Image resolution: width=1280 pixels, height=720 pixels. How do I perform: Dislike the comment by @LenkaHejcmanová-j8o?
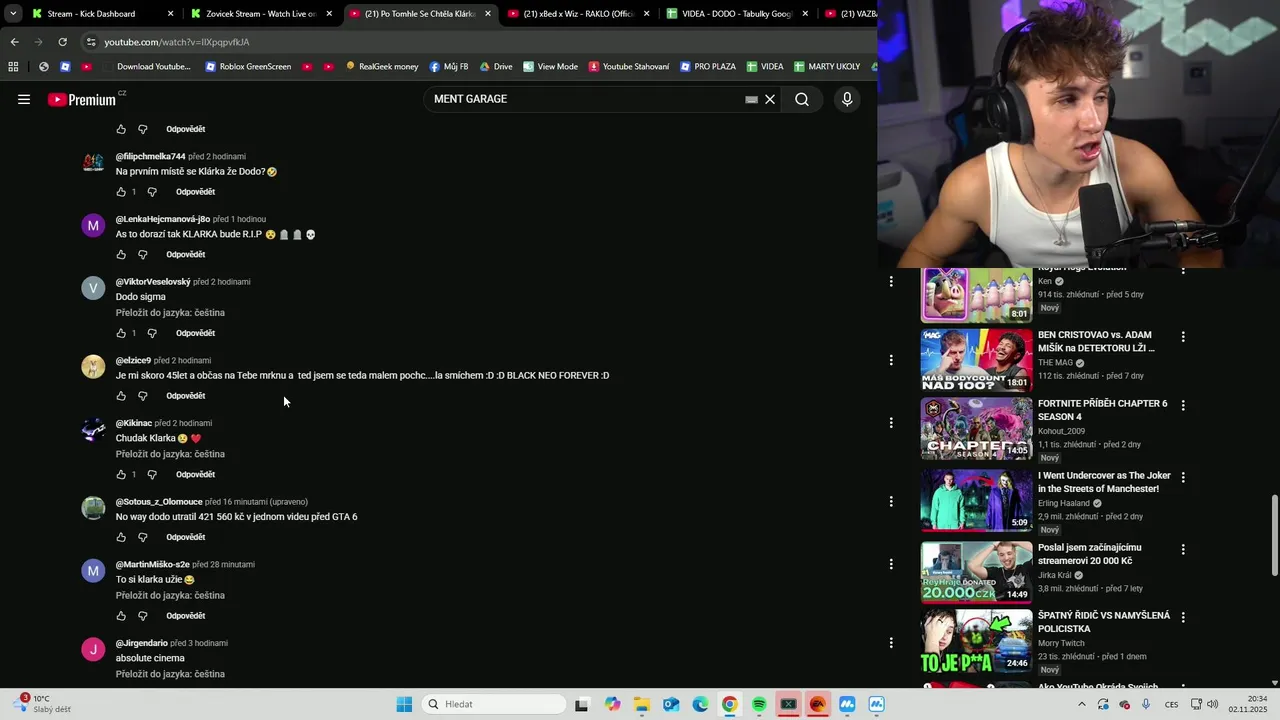(142, 255)
